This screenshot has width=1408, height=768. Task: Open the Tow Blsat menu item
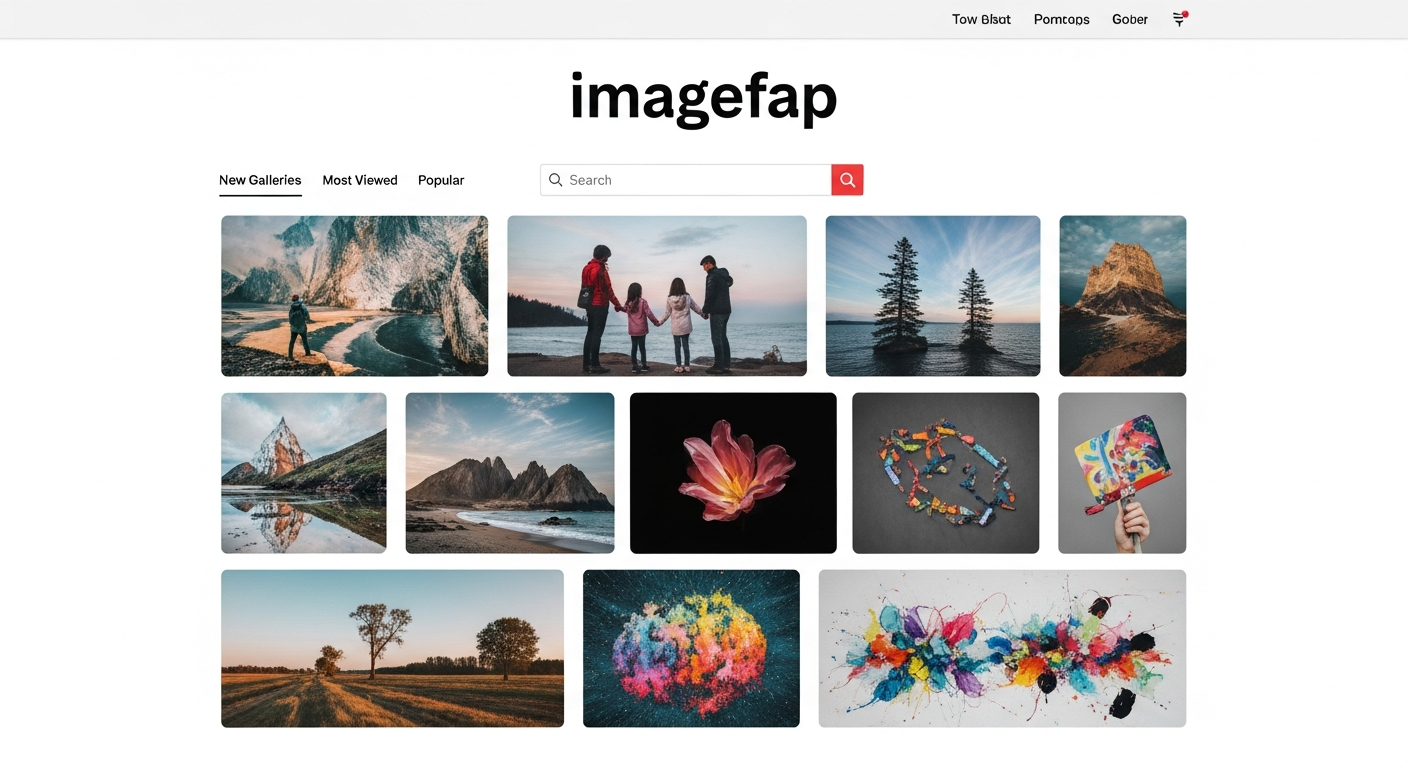(981, 19)
